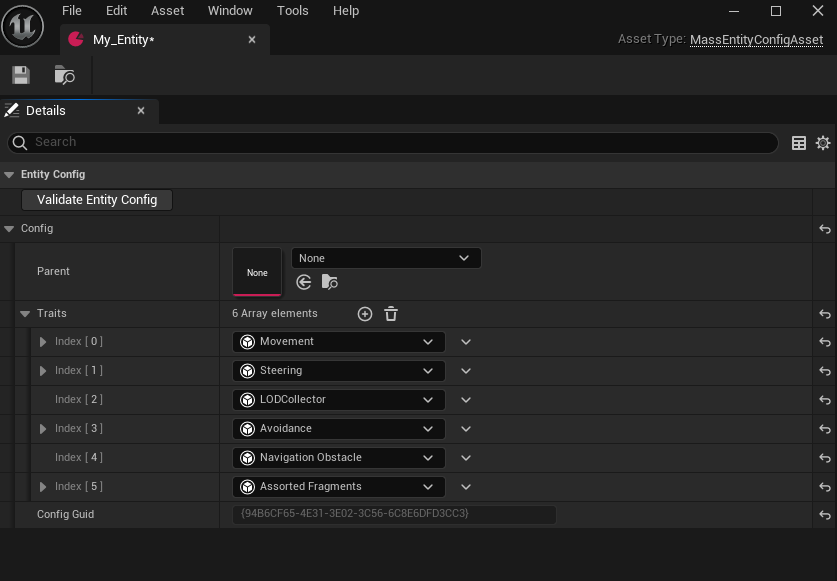The image size is (837, 581).
Task: Open the Window menu
Action: pyautogui.click(x=230, y=11)
